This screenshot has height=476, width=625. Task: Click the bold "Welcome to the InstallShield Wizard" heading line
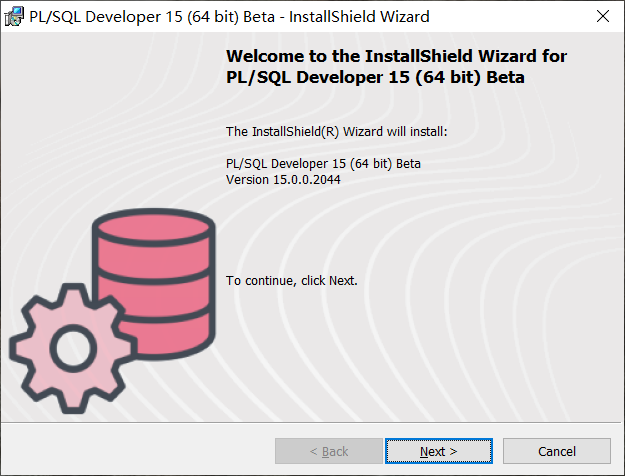[396, 56]
